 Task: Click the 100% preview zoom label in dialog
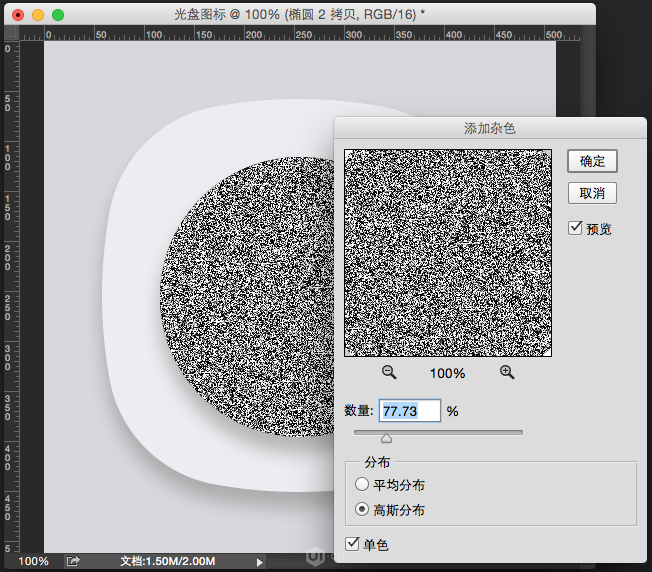447,373
